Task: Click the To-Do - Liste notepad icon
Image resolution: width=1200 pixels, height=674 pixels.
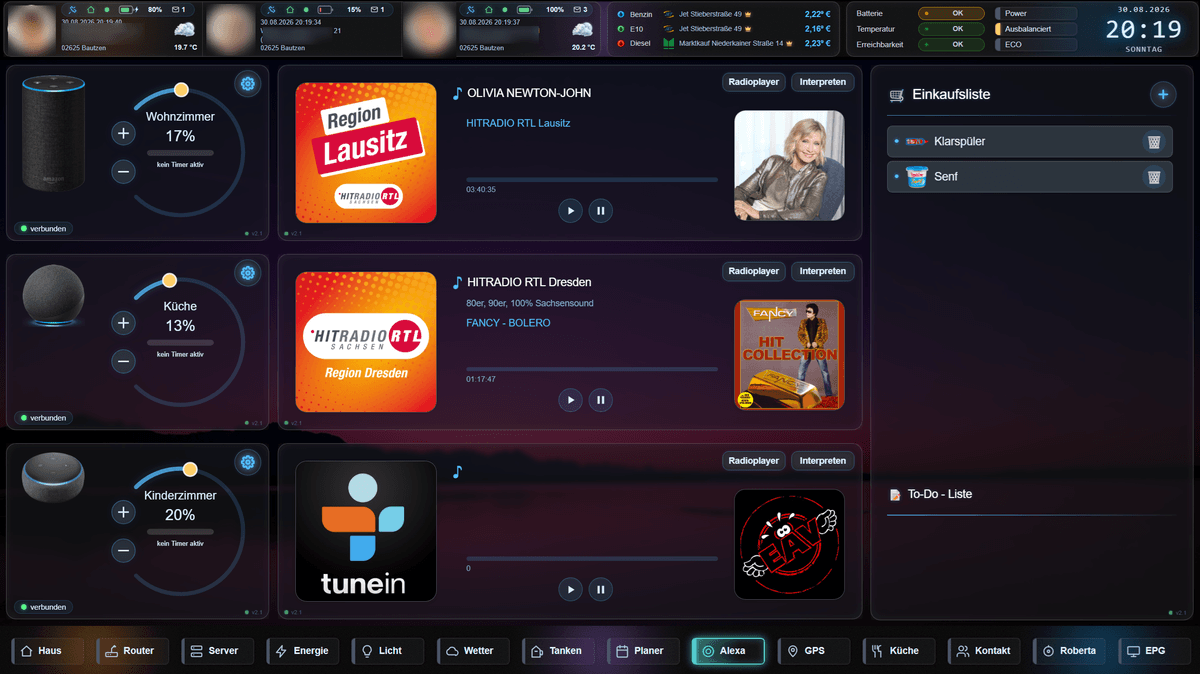Action: [895, 494]
